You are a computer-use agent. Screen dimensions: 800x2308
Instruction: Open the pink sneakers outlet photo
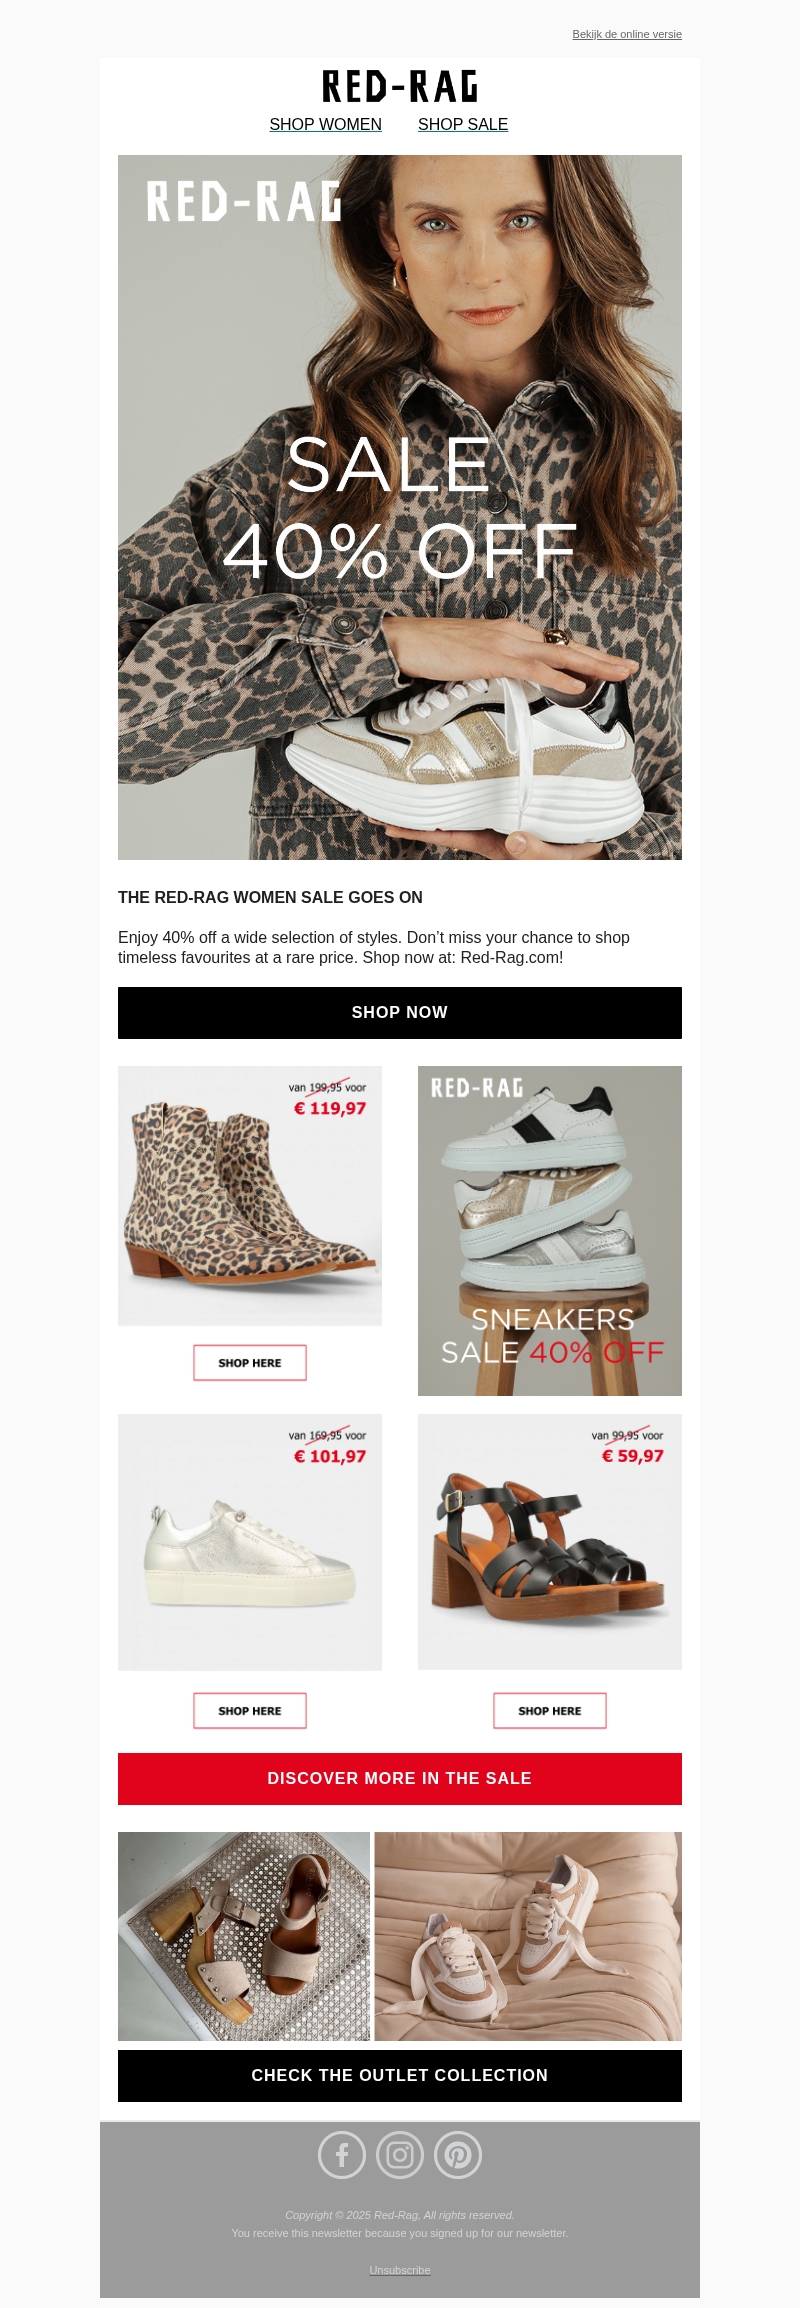coord(528,1936)
